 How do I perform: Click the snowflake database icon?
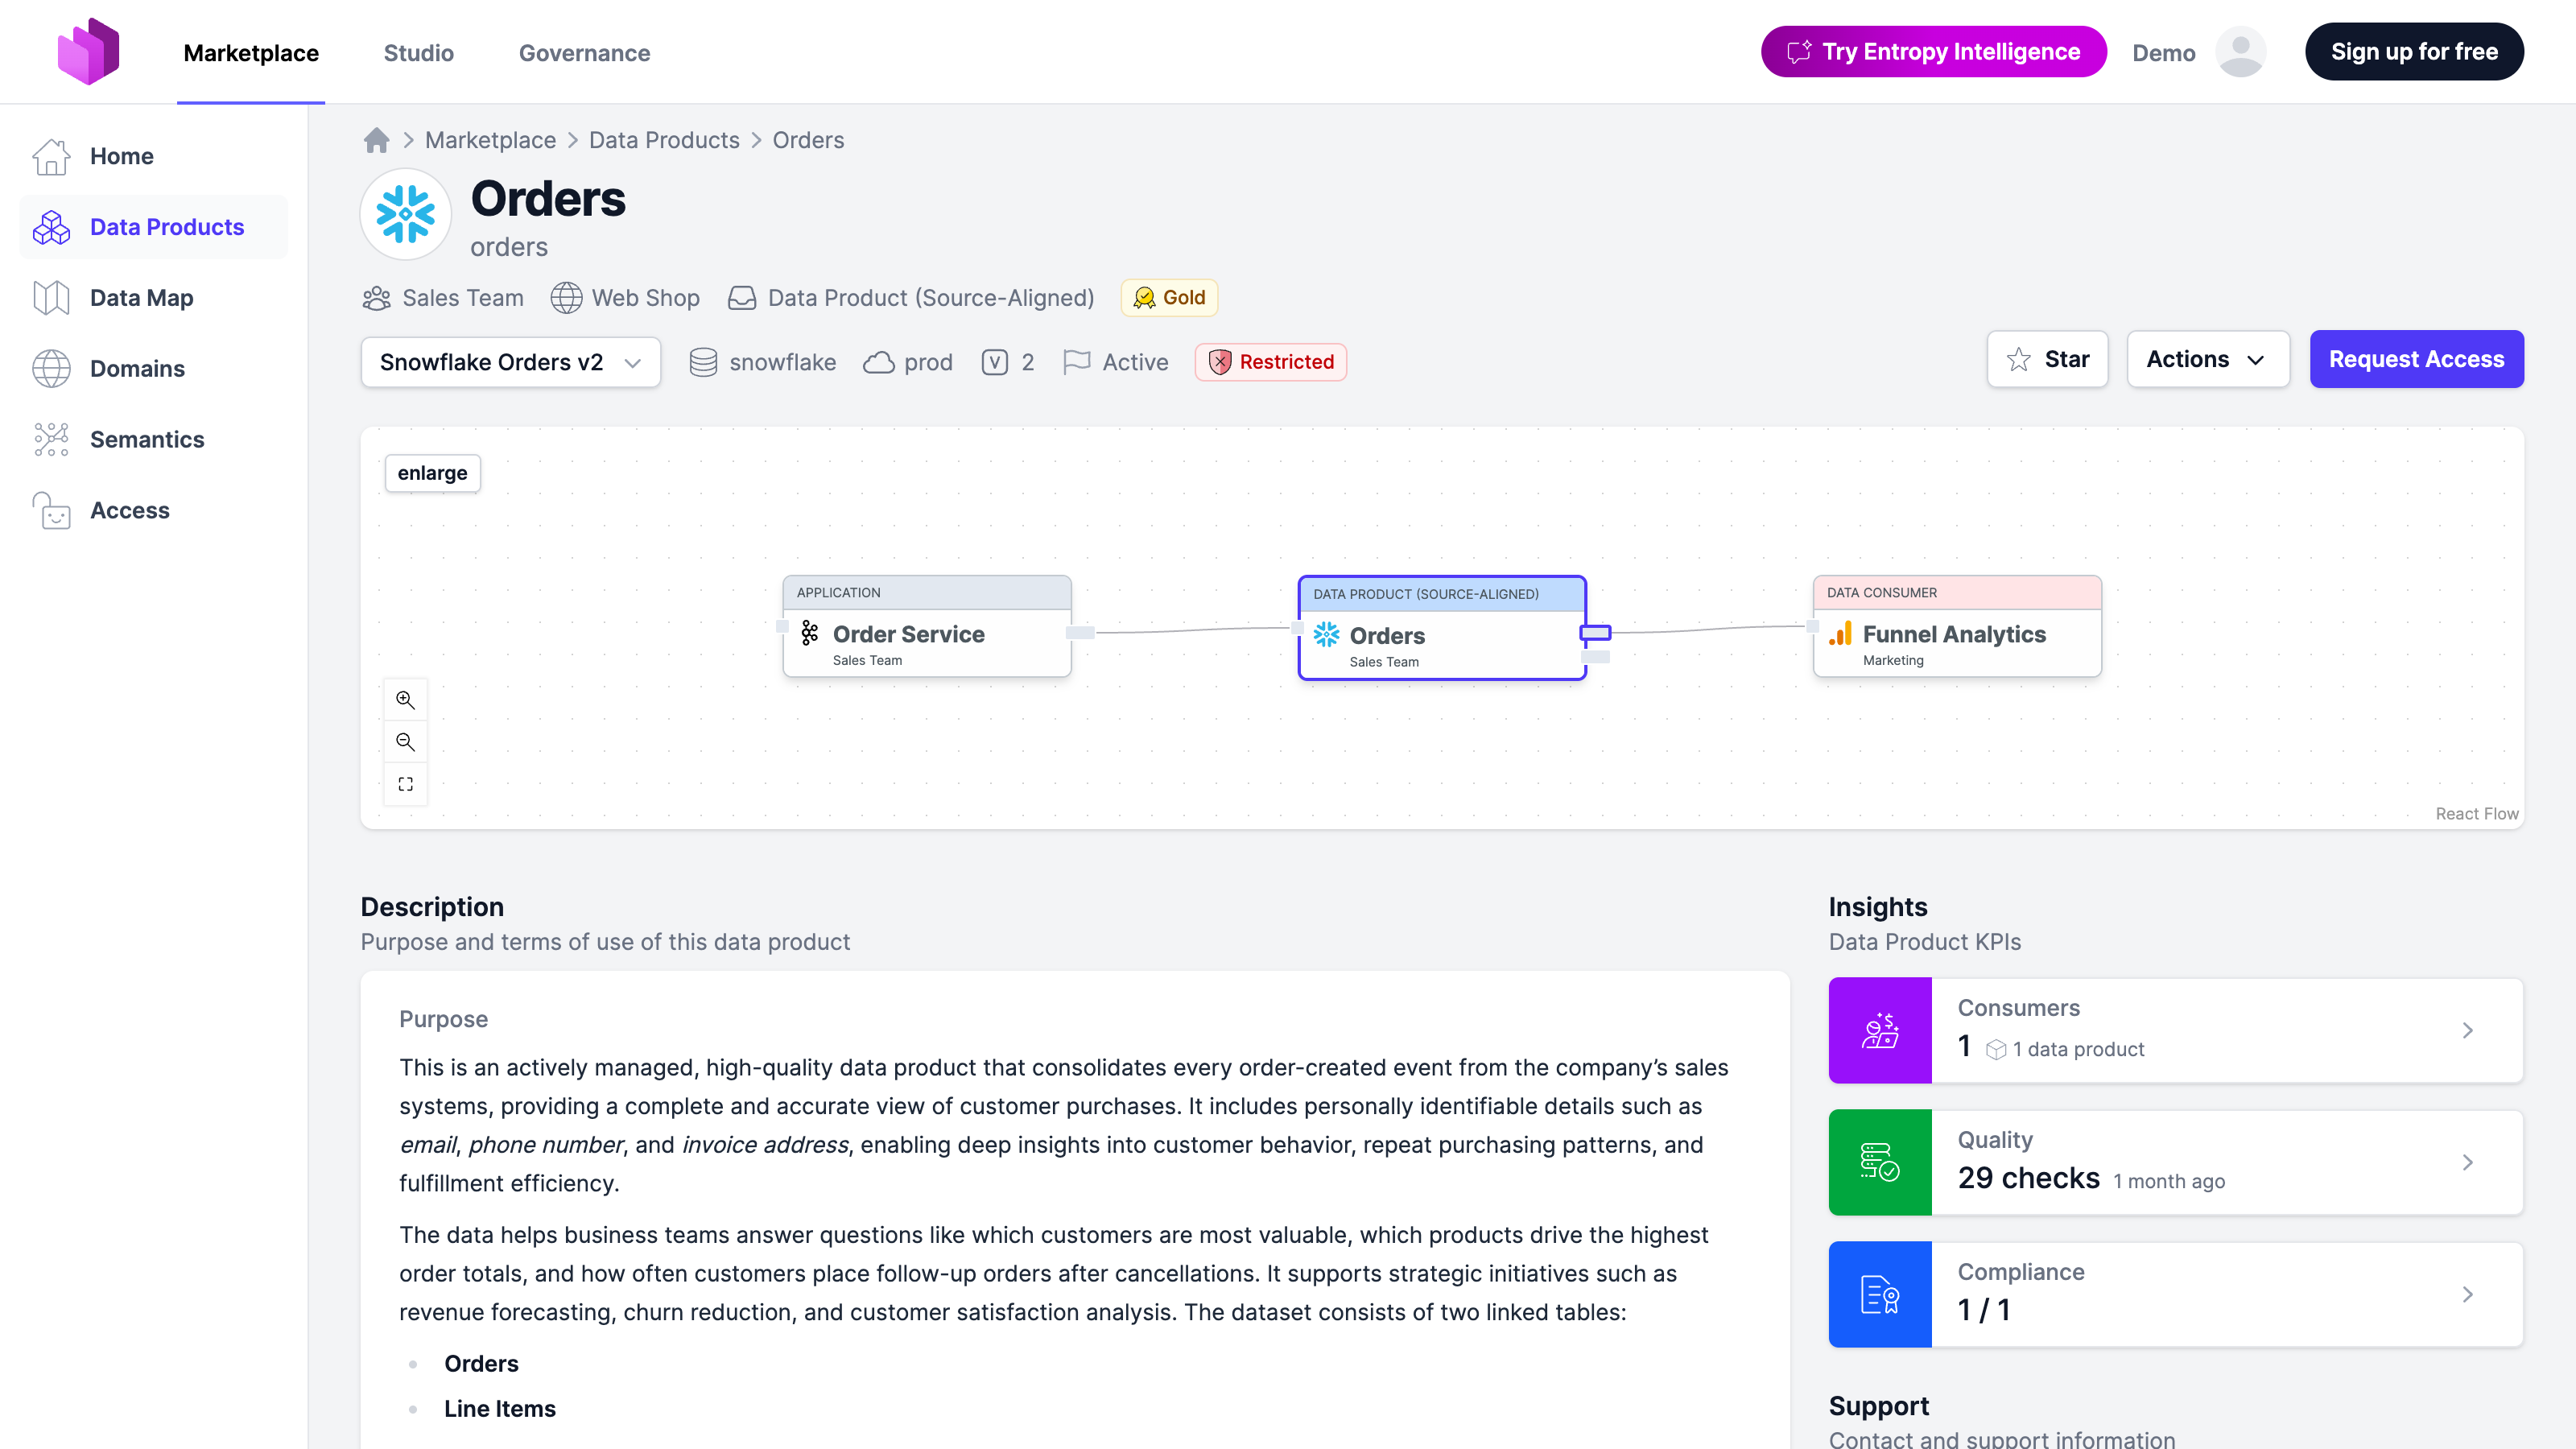(x=703, y=362)
